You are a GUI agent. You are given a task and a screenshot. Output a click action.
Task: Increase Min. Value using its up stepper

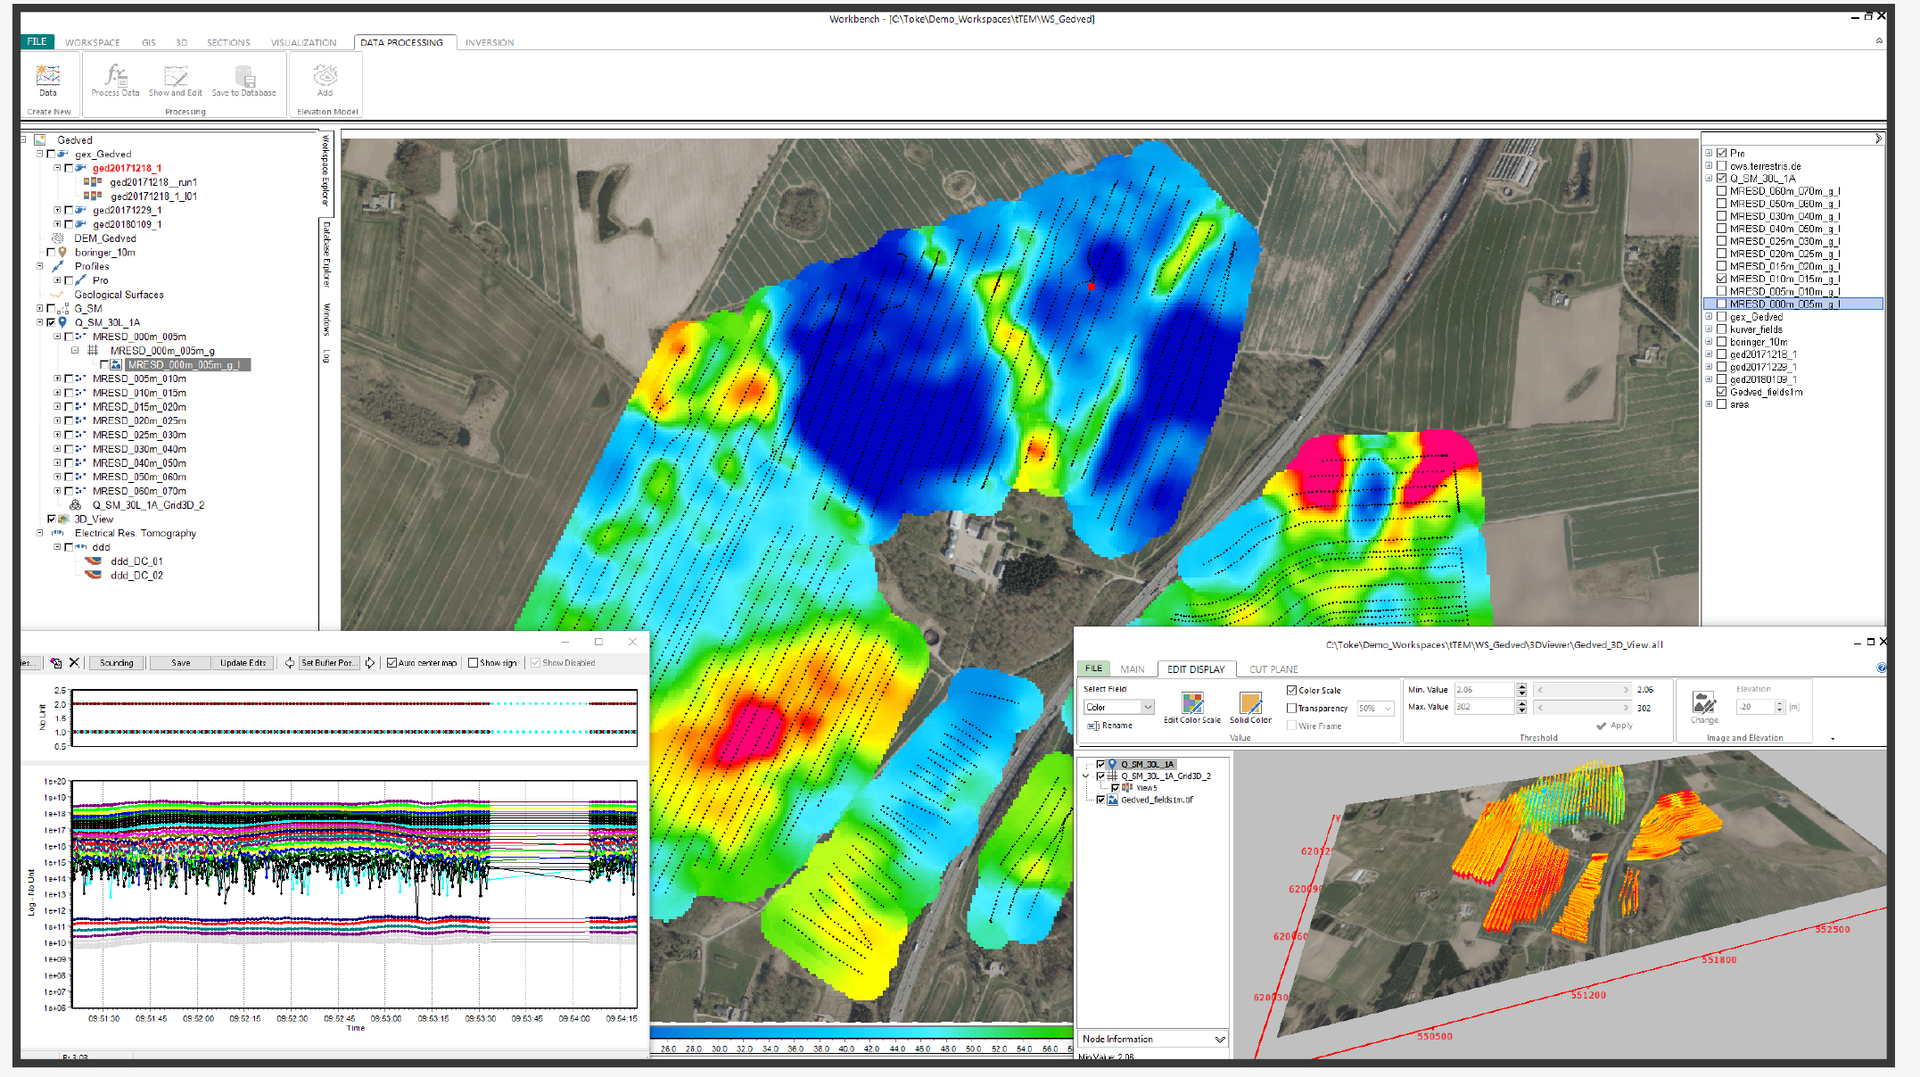click(x=1521, y=685)
